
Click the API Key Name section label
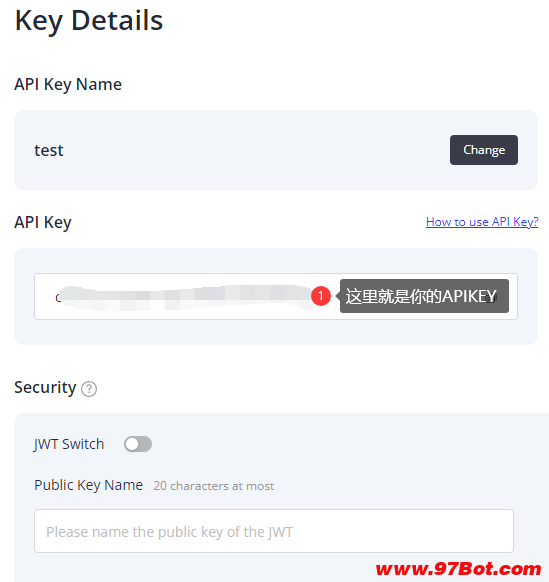68,85
